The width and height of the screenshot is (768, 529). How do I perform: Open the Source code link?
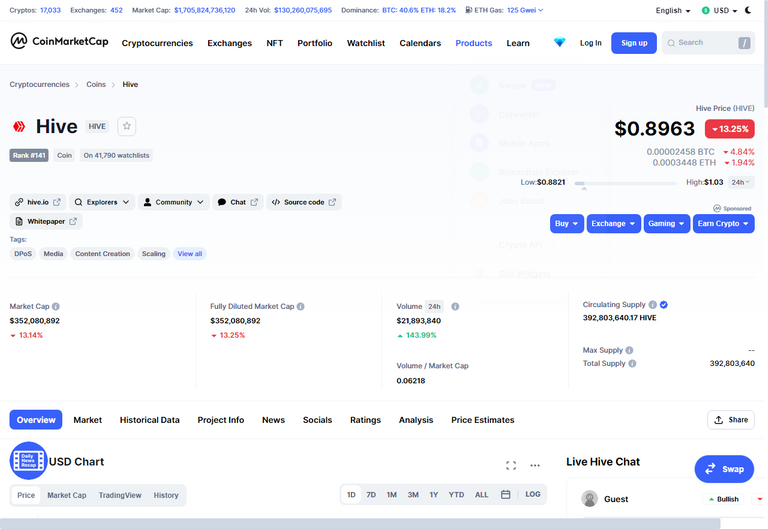pos(304,202)
